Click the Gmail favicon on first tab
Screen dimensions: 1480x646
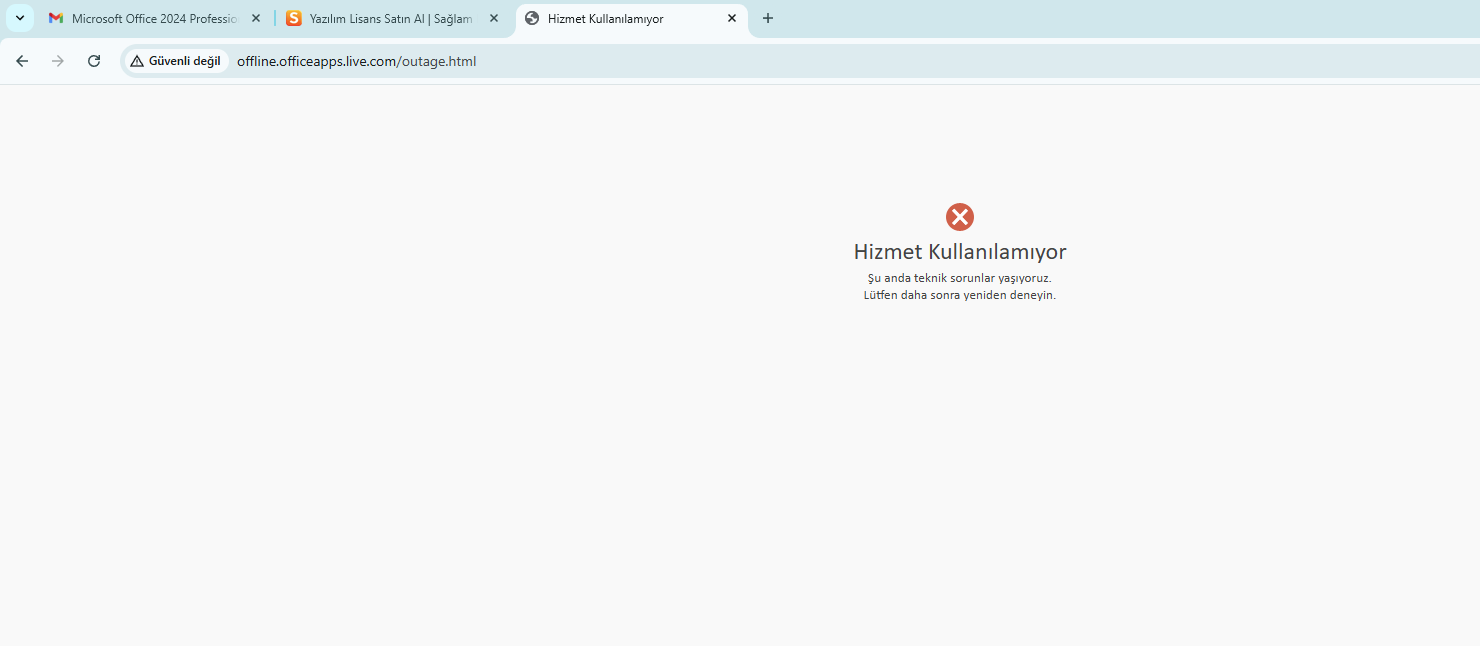pyautogui.click(x=56, y=18)
